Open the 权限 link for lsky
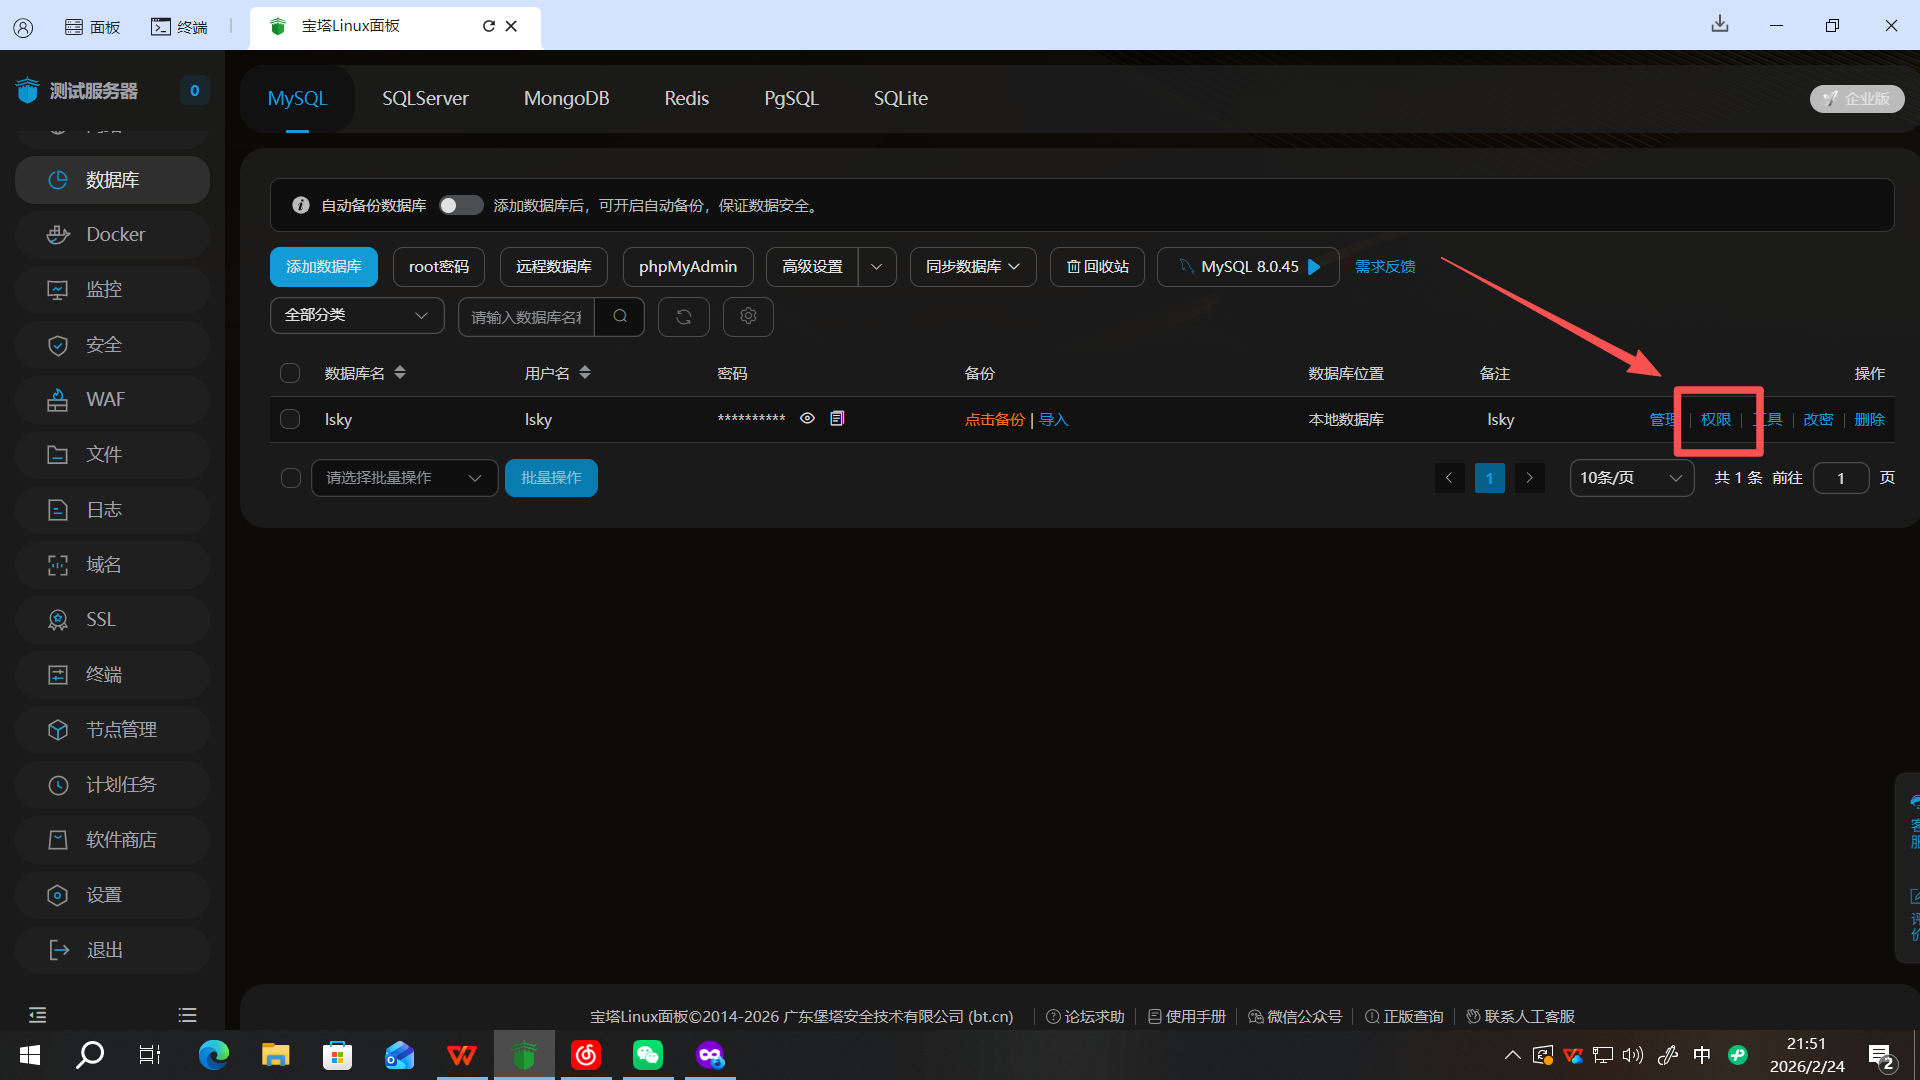 click(1715, 420)
